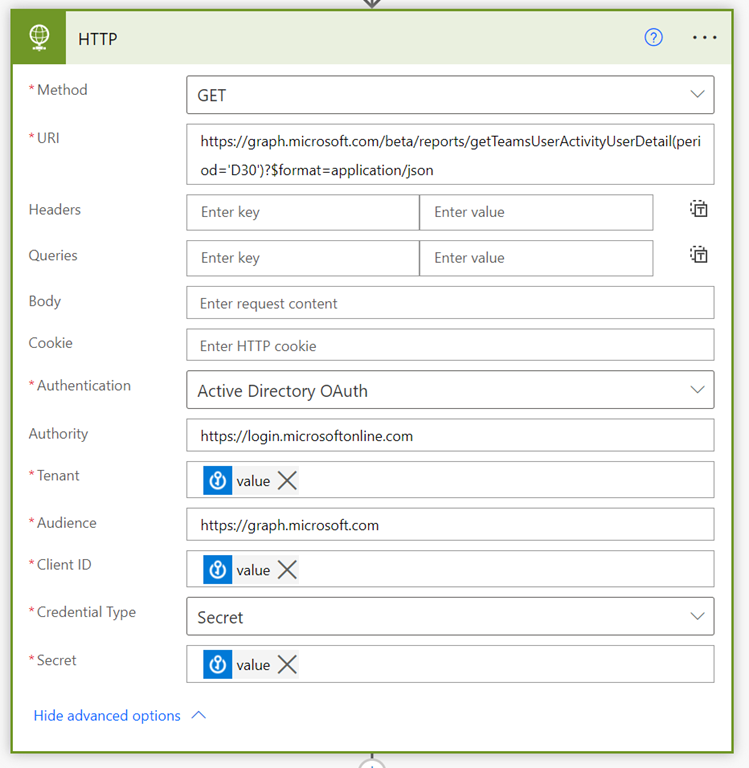Open the help question mark icon

pyautogui.click(x=654, y=38)
